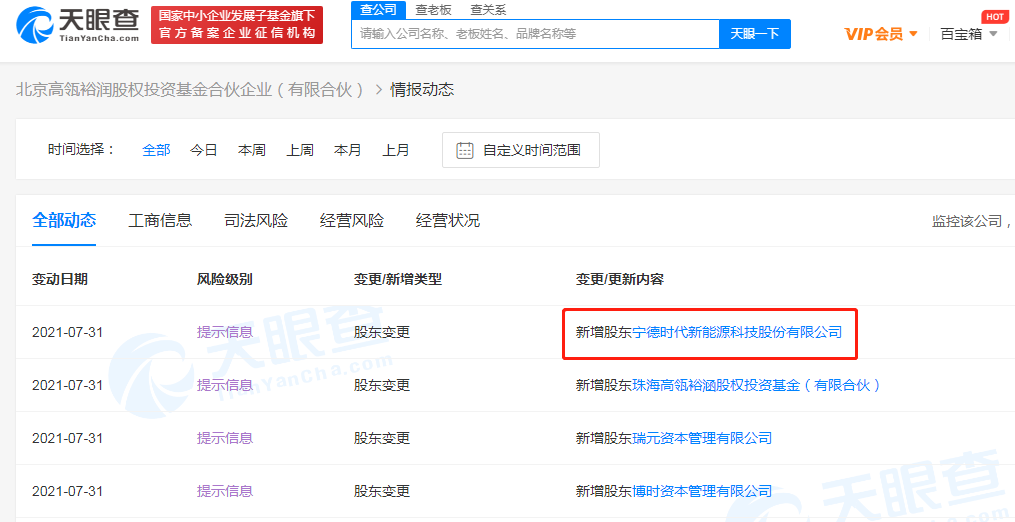Click 变更/更新内容 column header
1015x522 pixels.
(x=619, y=279)
